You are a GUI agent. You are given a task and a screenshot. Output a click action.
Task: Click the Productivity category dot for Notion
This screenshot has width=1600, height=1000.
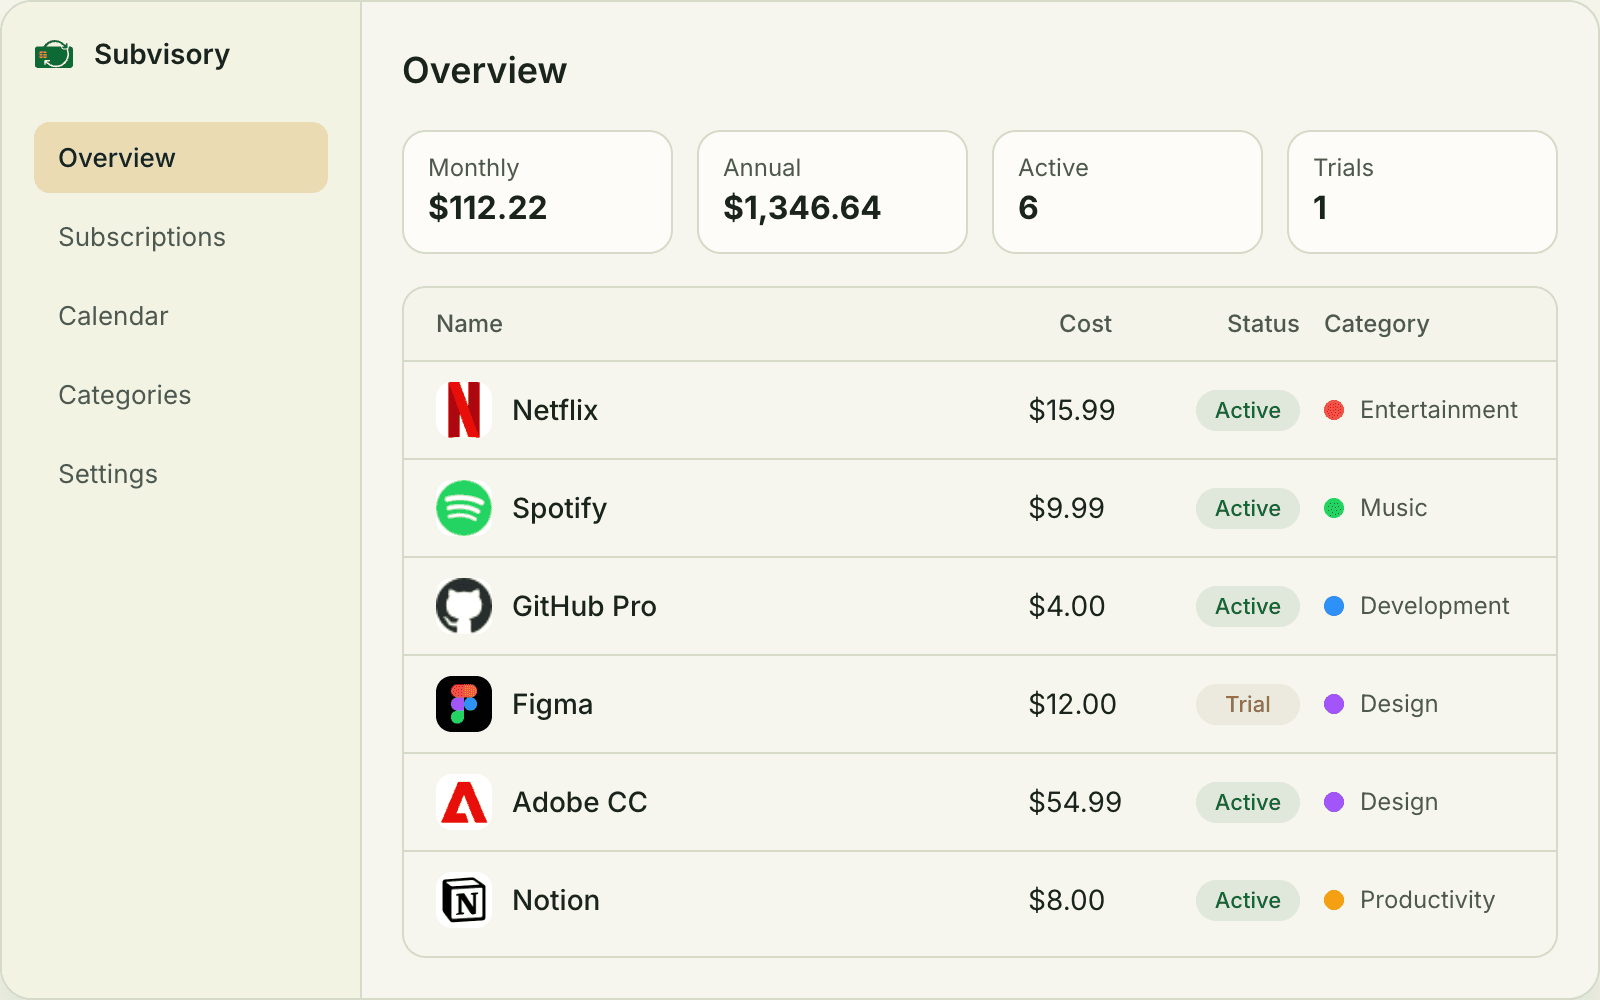pyautogui.click(x=1334, y=900)
